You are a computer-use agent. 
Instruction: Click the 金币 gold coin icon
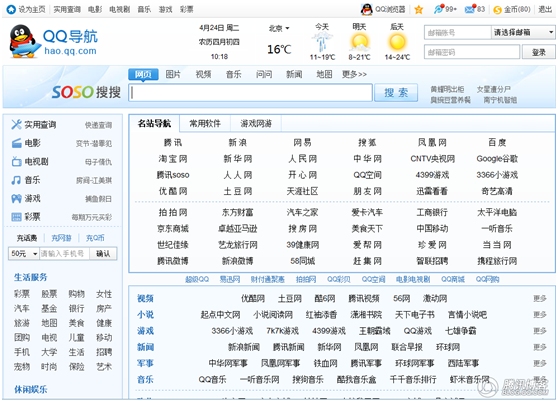click(x=498, y=10)
